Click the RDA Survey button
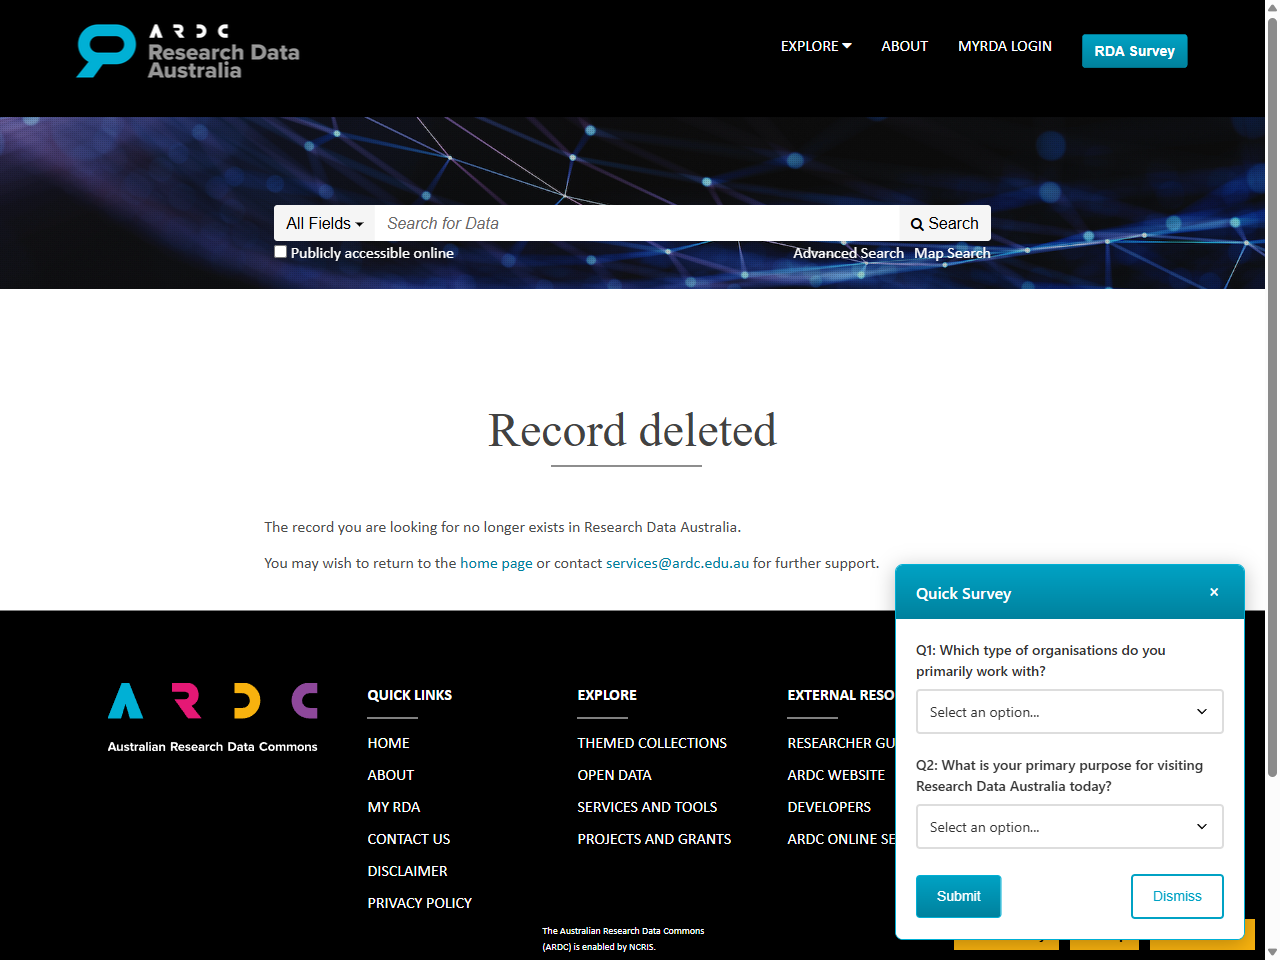Screen dimensions: 1280x960 coord(1134,50)
